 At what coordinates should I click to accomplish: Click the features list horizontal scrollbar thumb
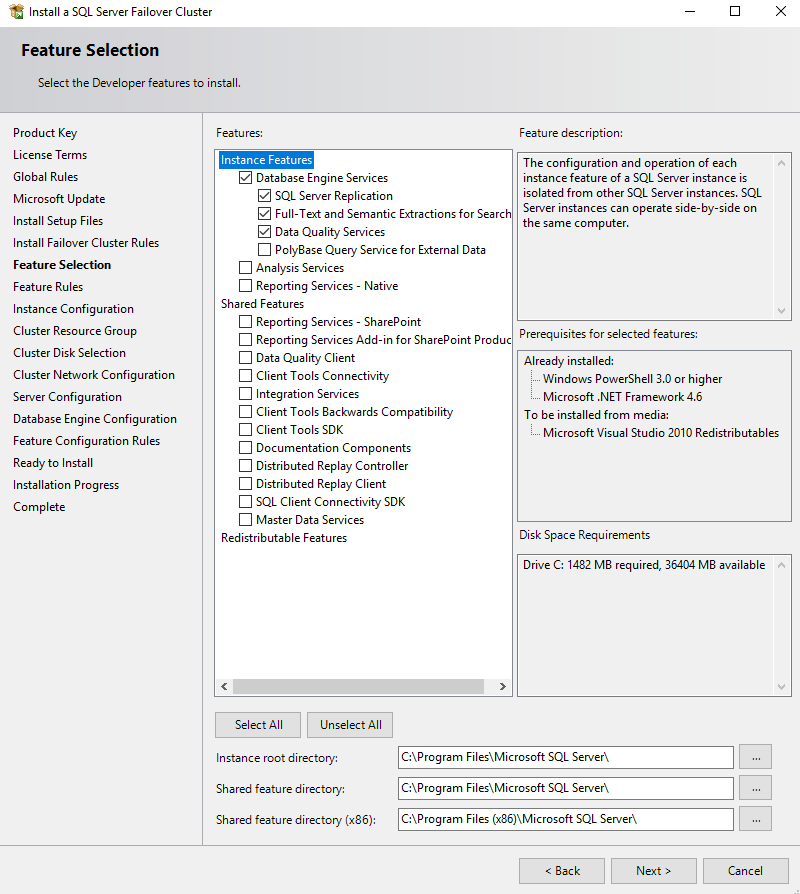click(x=359, y=686)
